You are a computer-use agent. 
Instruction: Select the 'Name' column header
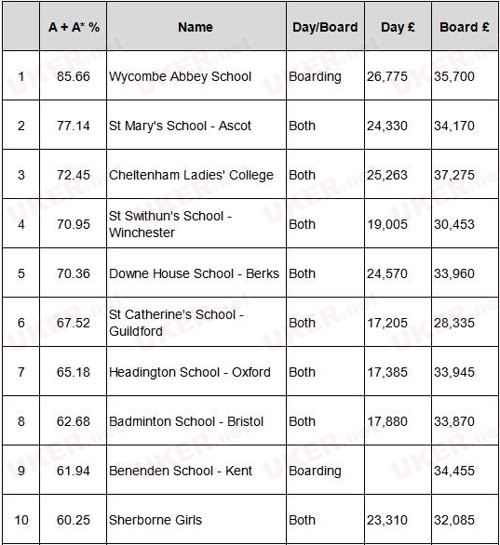[x=196, y=27]
